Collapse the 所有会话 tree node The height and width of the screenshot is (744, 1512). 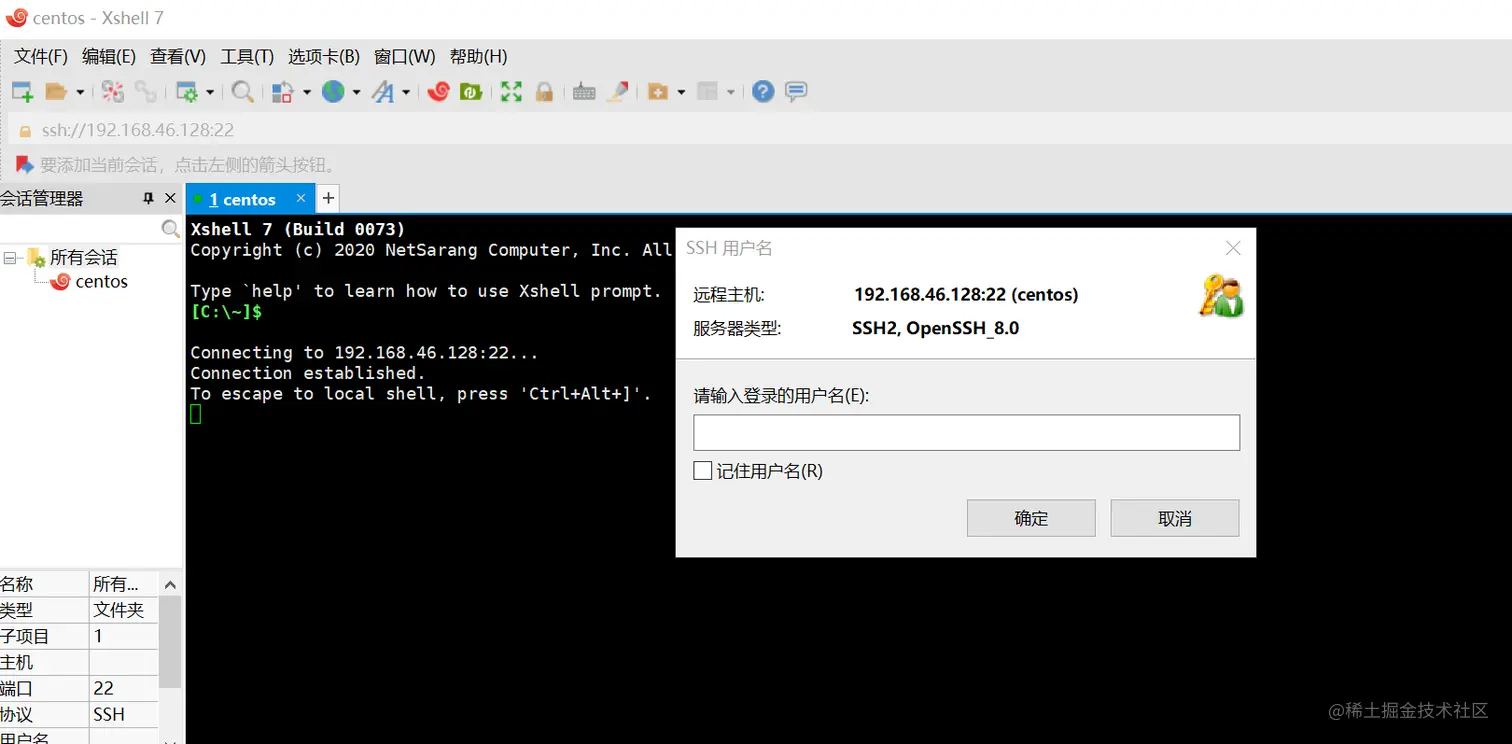coord(11,258)
